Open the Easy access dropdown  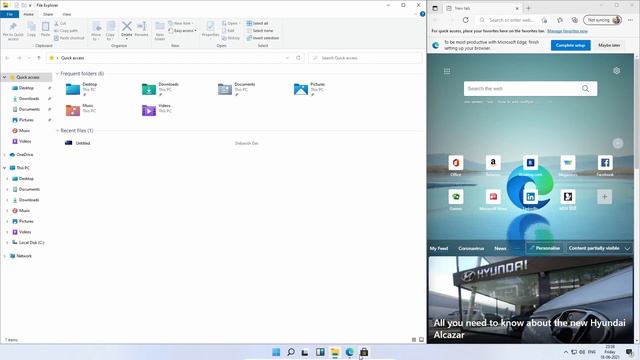pos(182,31)
